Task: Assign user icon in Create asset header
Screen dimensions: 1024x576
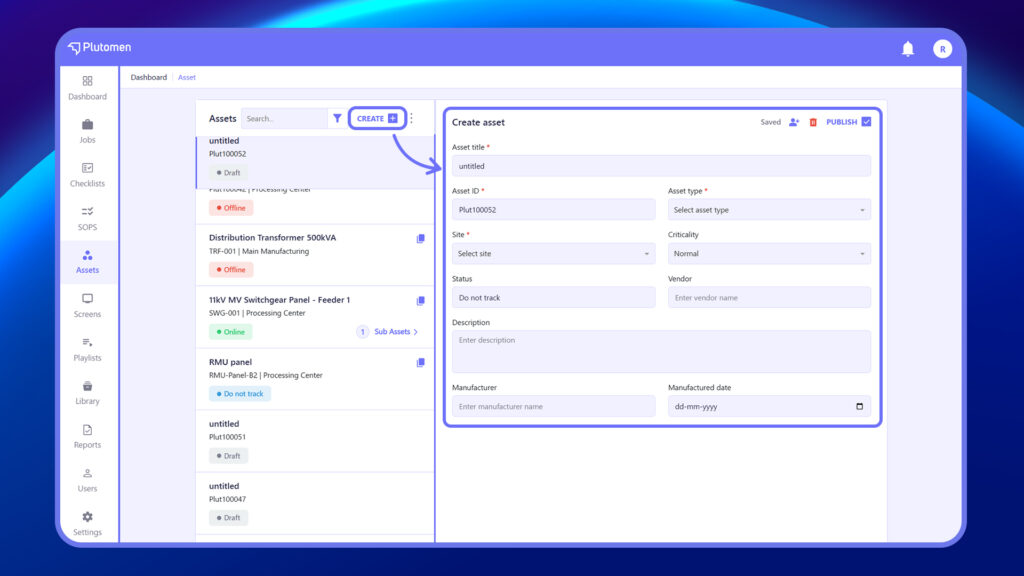Action: click(794, 122)
